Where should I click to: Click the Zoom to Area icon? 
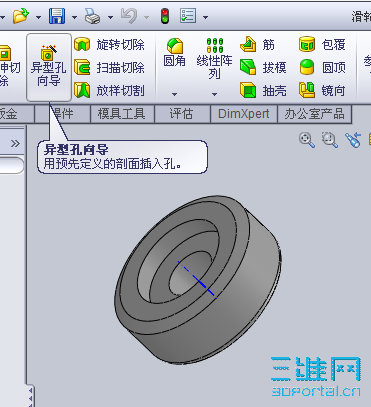(330, 140)
